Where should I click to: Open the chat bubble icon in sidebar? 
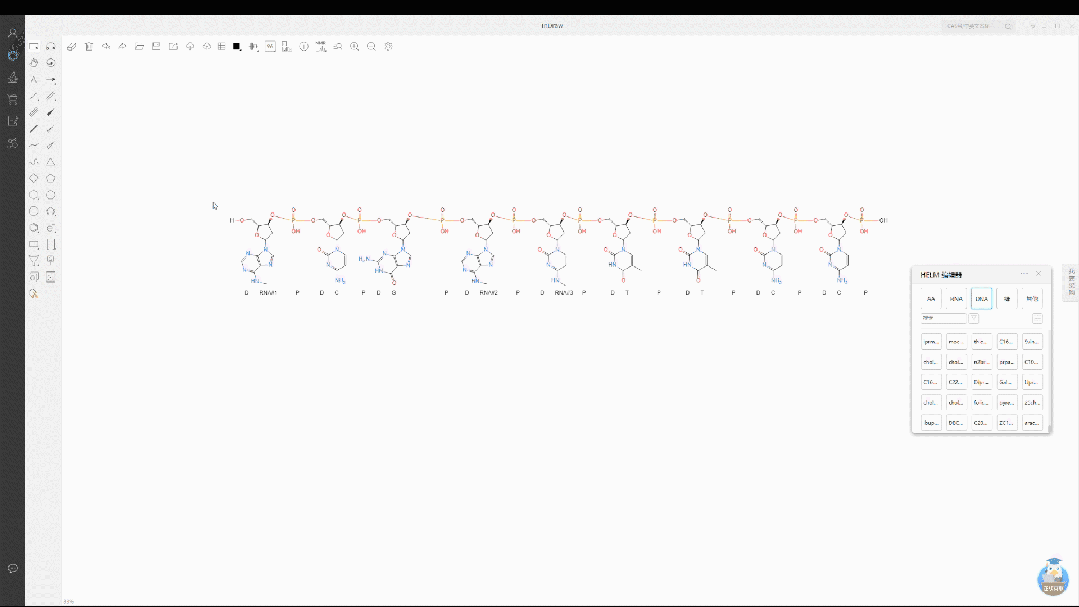coord(13,568)
